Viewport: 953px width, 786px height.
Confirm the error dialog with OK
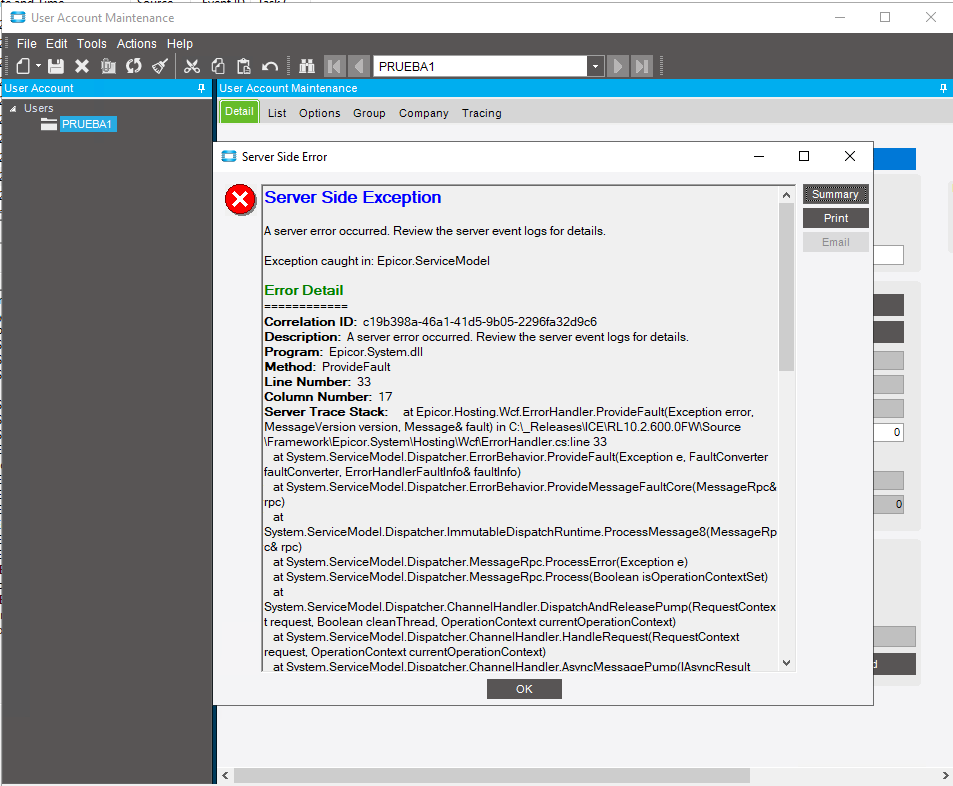pyautogui.click(x=524, y=689)
